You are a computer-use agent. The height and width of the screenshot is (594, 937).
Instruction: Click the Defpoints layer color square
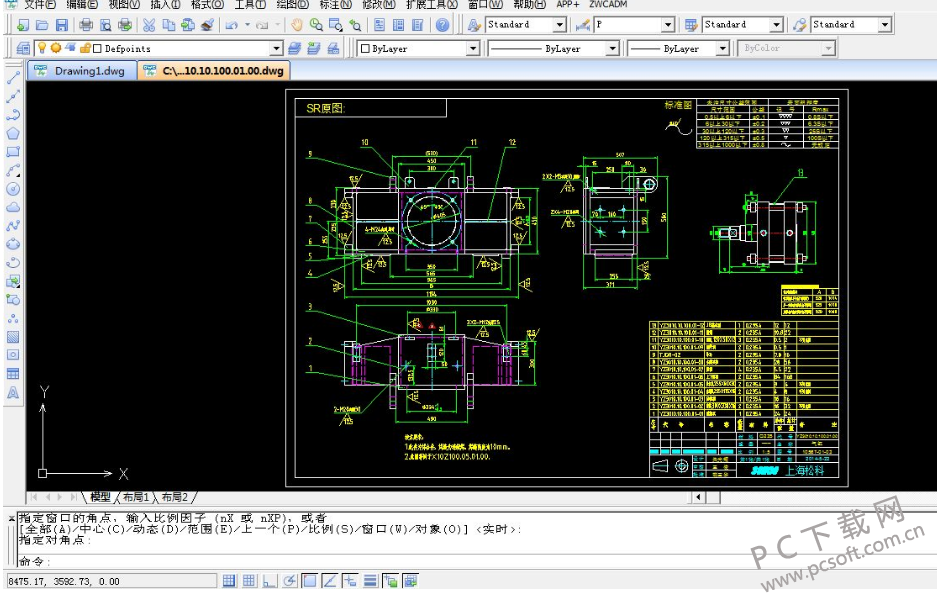click(97, 48)
